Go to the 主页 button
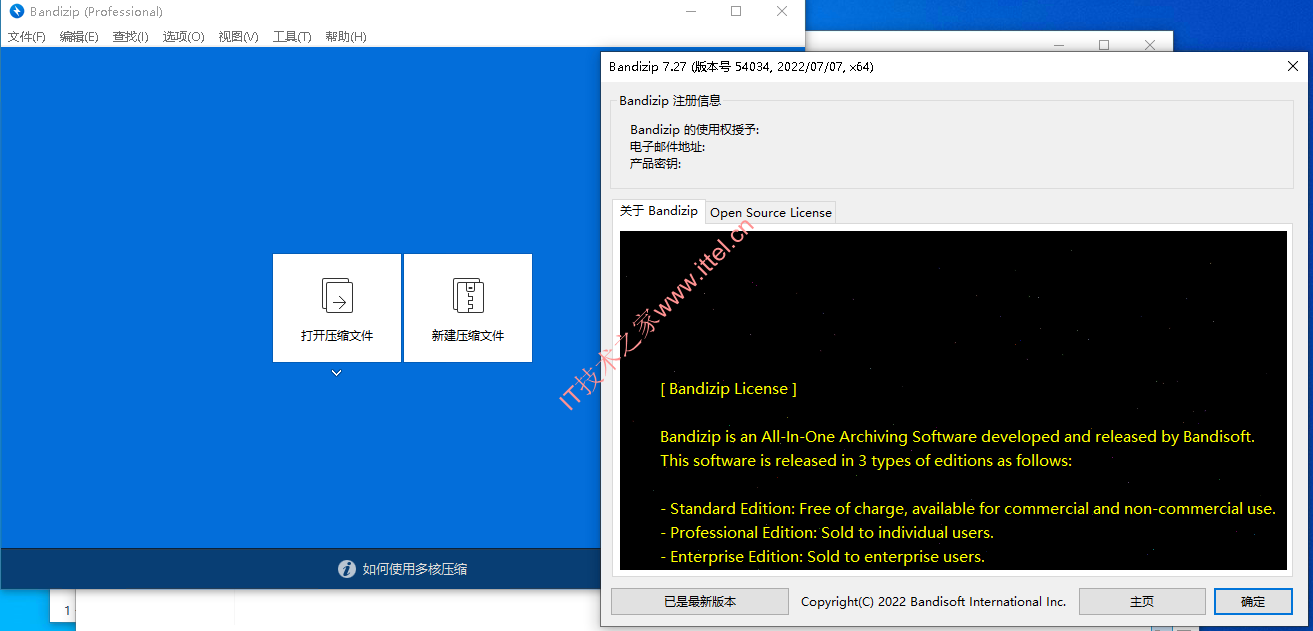The image size is (1313, 631). 1142,601
